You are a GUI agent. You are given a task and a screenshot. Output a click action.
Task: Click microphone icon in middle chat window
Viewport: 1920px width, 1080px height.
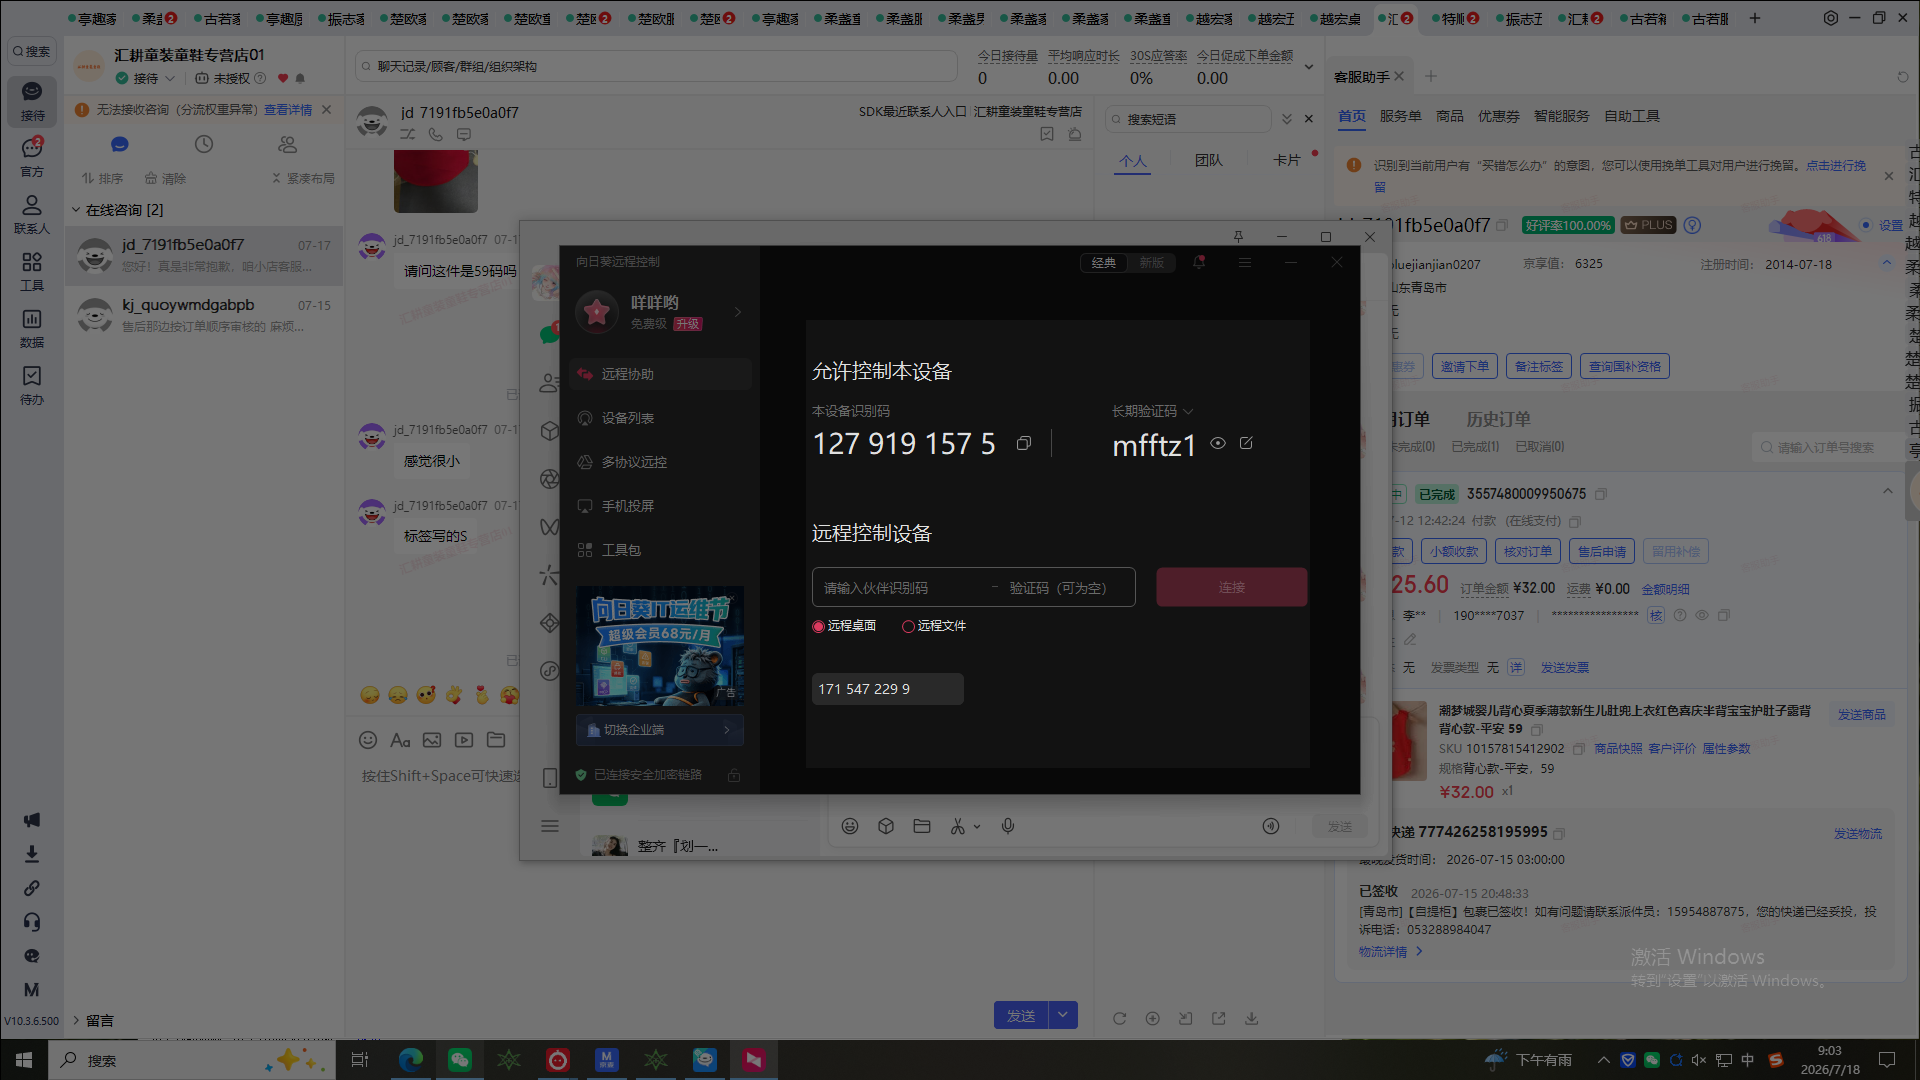coord(1008,826)
